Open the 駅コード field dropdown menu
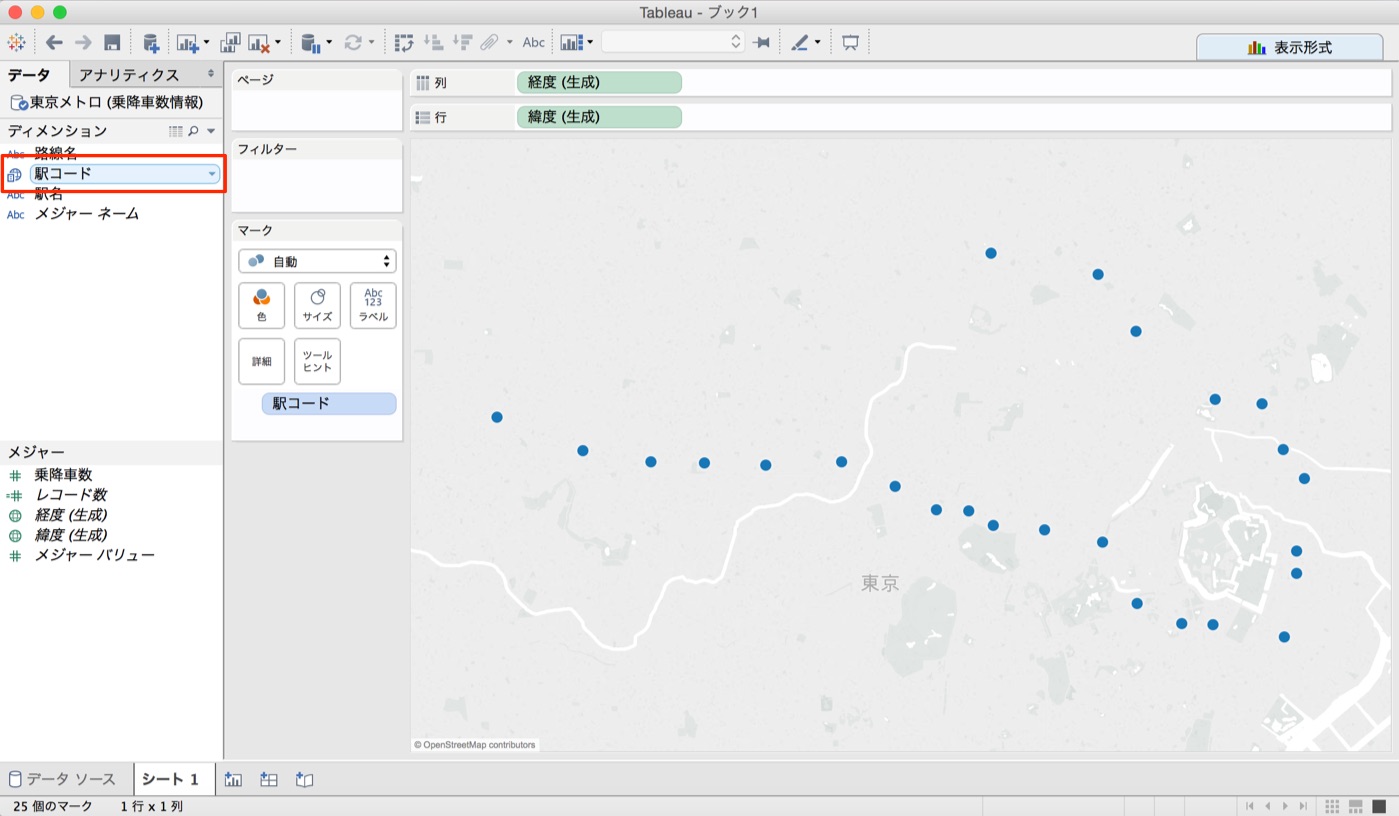Screen dimensions: 1399x816 [x=210, y=173]
